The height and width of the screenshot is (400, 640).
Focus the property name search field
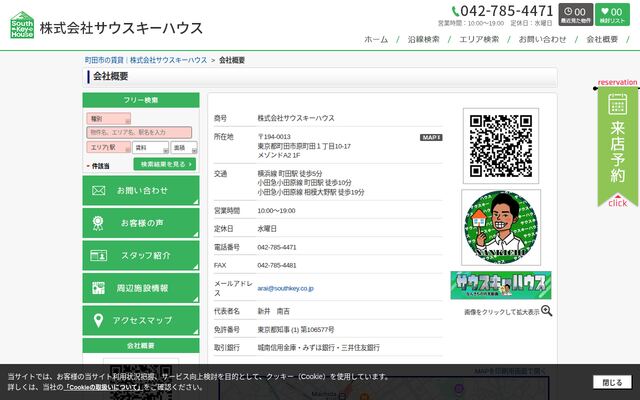139,133
